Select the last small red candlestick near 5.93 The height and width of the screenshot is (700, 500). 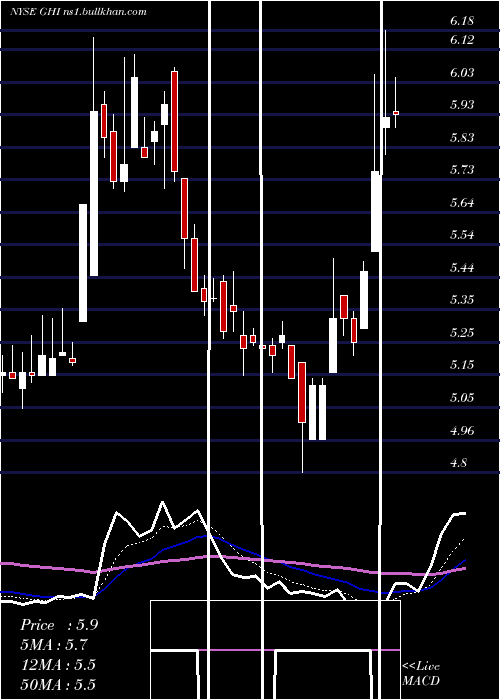[x=396, y=113]
